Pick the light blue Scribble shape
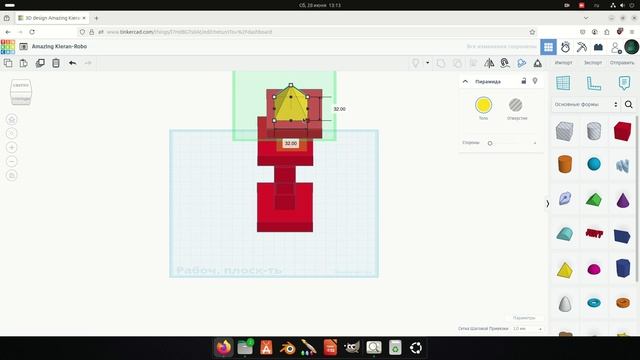 tap(622, 165)
